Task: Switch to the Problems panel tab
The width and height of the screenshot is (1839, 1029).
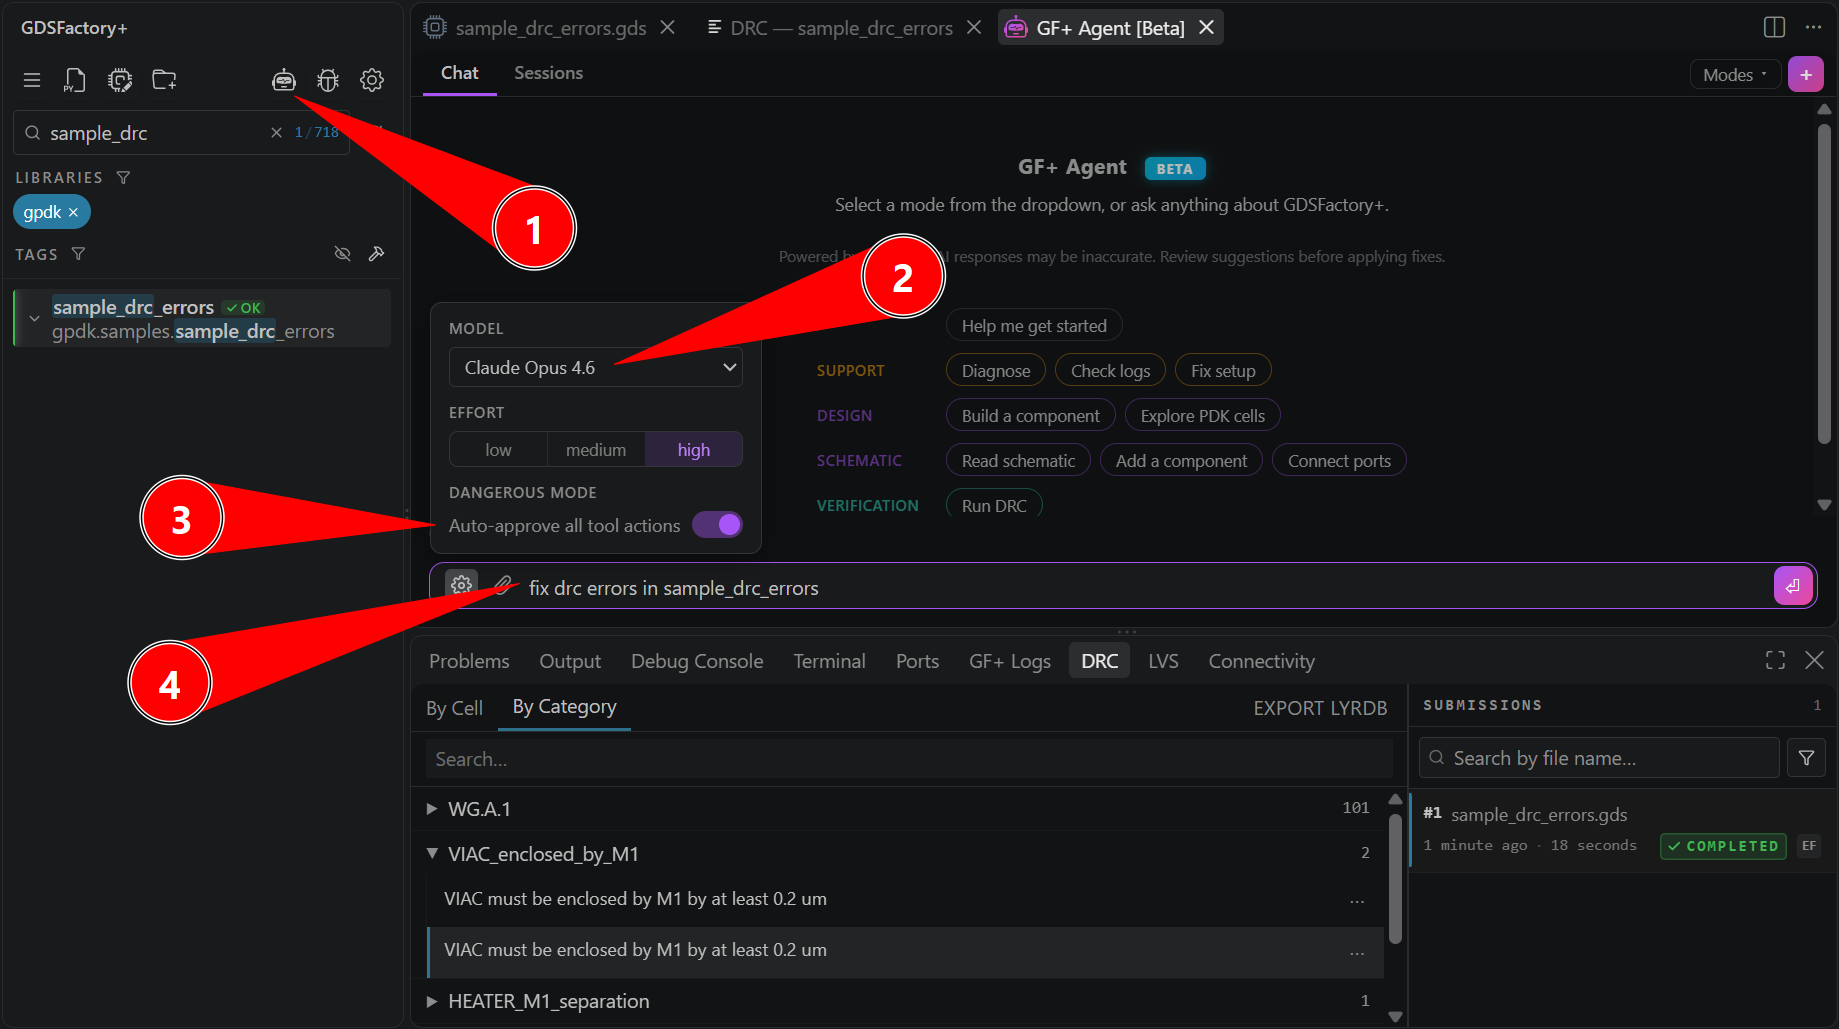Action: pos(469,661)
